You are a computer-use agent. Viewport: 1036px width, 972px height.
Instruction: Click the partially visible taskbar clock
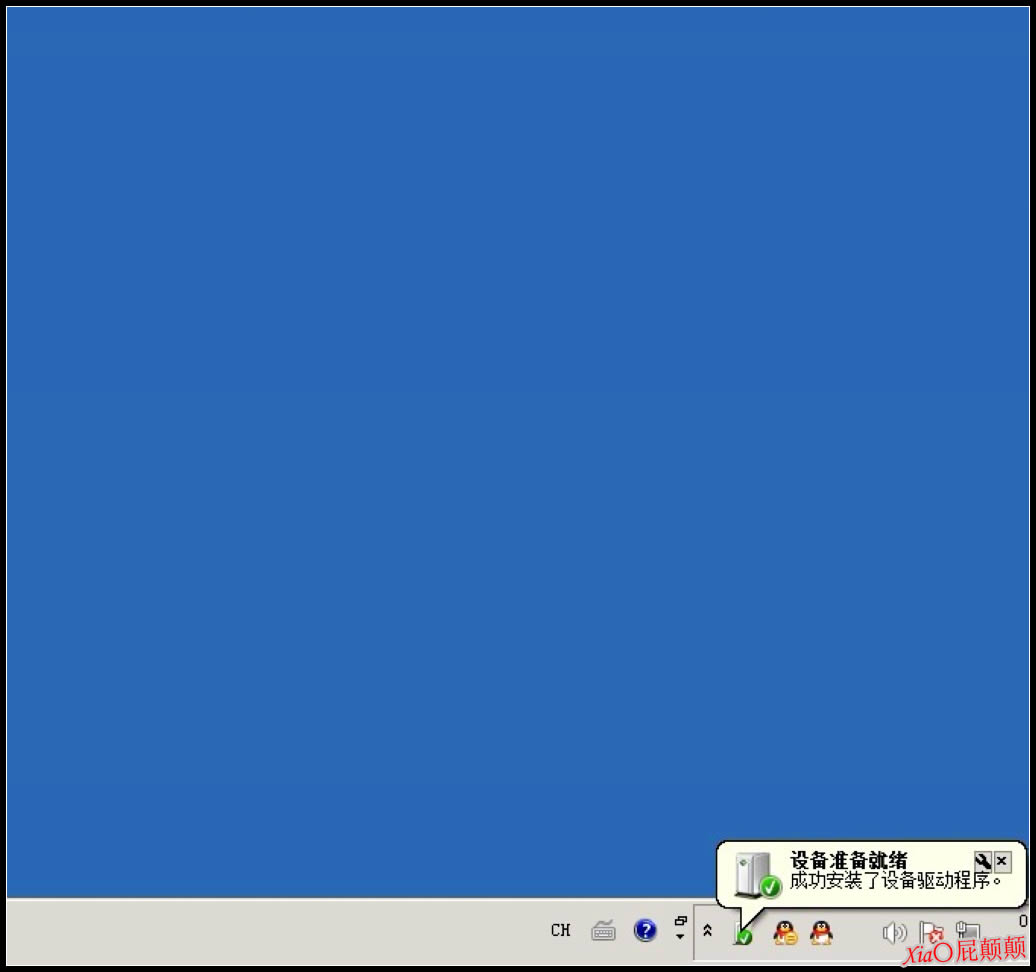(1023, 921)
